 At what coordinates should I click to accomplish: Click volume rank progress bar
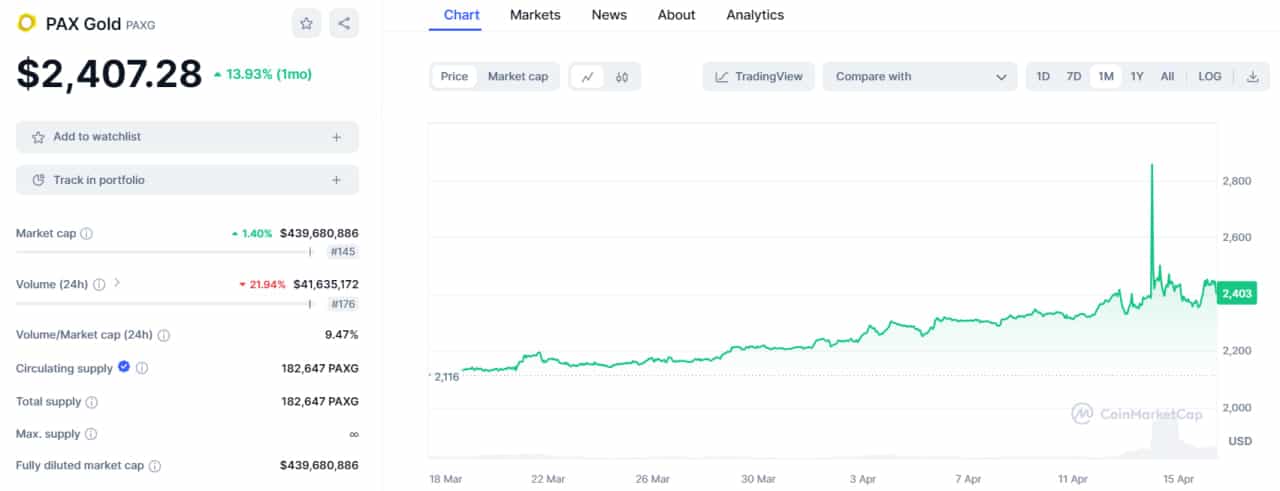[167, 304]
